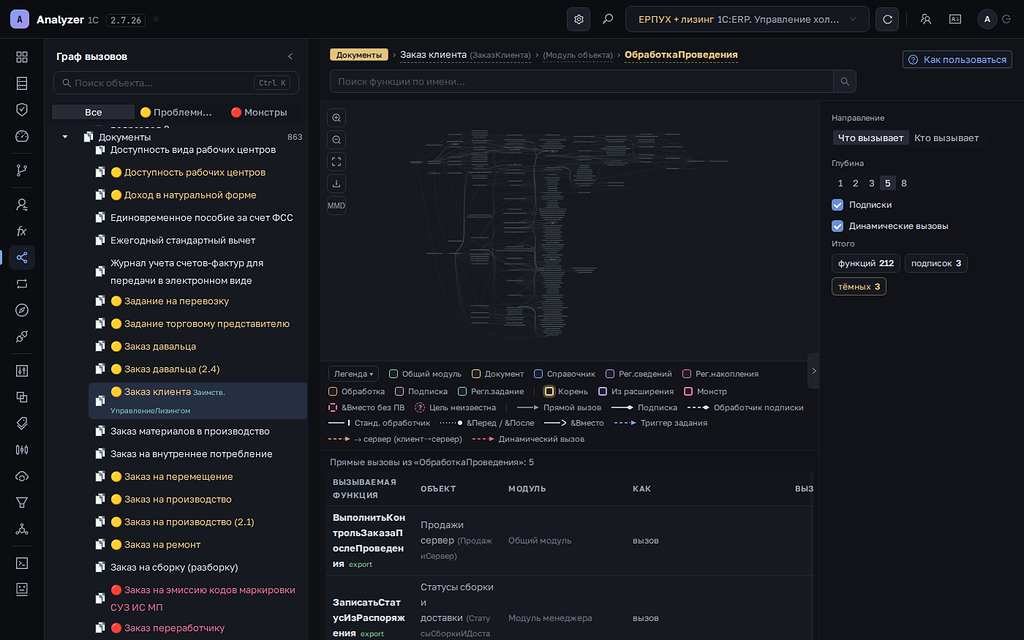Image resolution: width=1024 pixels, height=640 pixels.
Task: Open global search with the magnifier icon
Action: click(x=608, y=20)
